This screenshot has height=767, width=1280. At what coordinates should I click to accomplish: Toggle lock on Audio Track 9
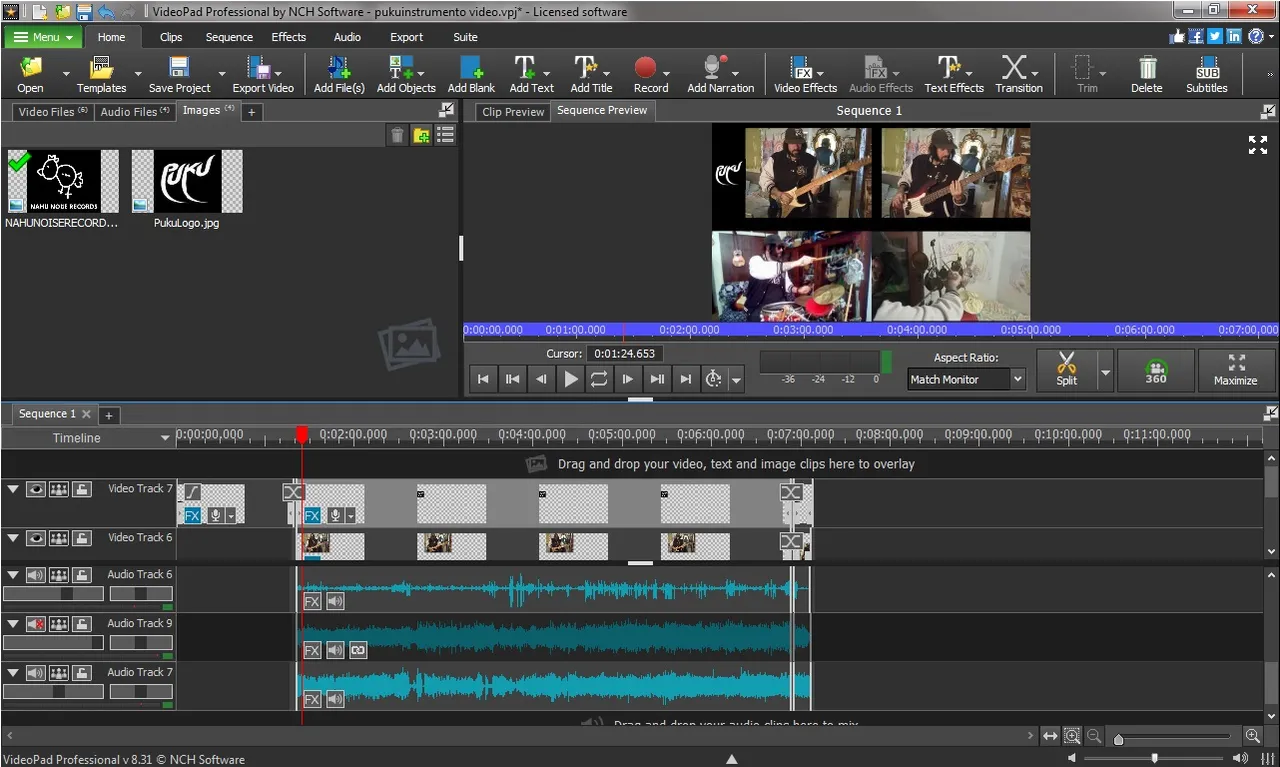pyautogui.click(x=82, y=624)
